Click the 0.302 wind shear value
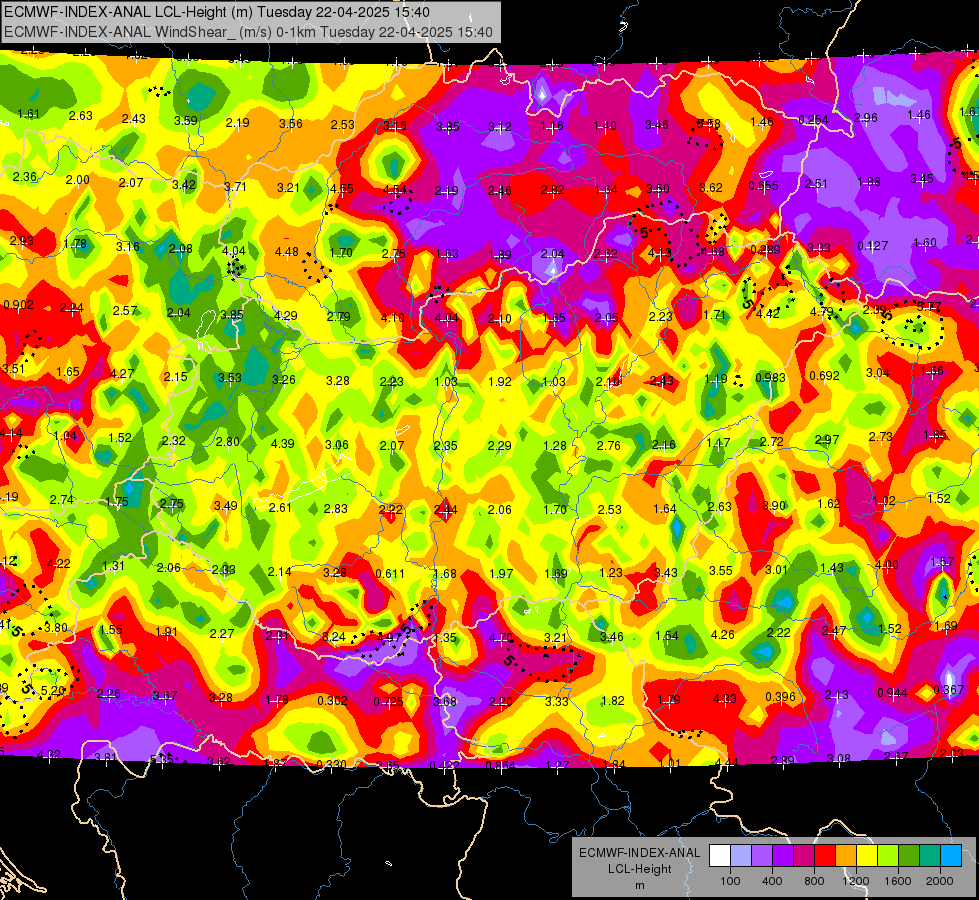The height and width of the screenshot is (900, 979). pos(332,700)
